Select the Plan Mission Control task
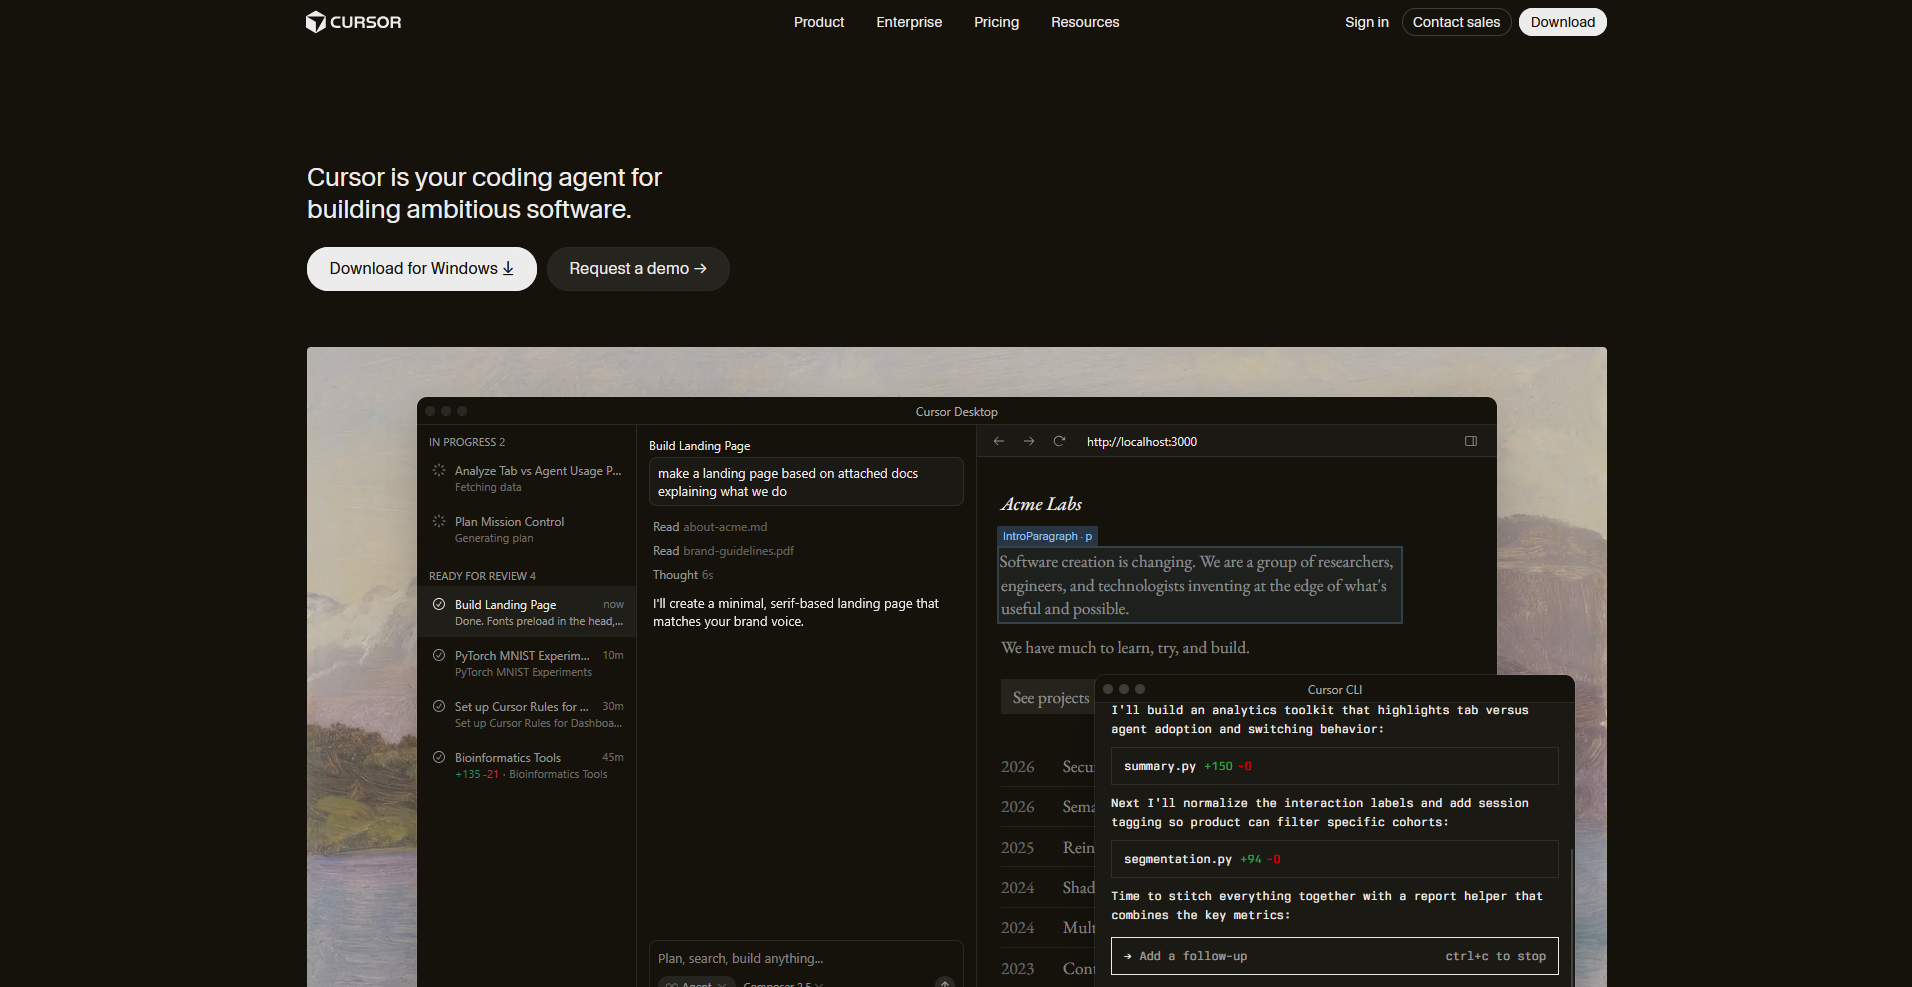 (x=527, y=529)
